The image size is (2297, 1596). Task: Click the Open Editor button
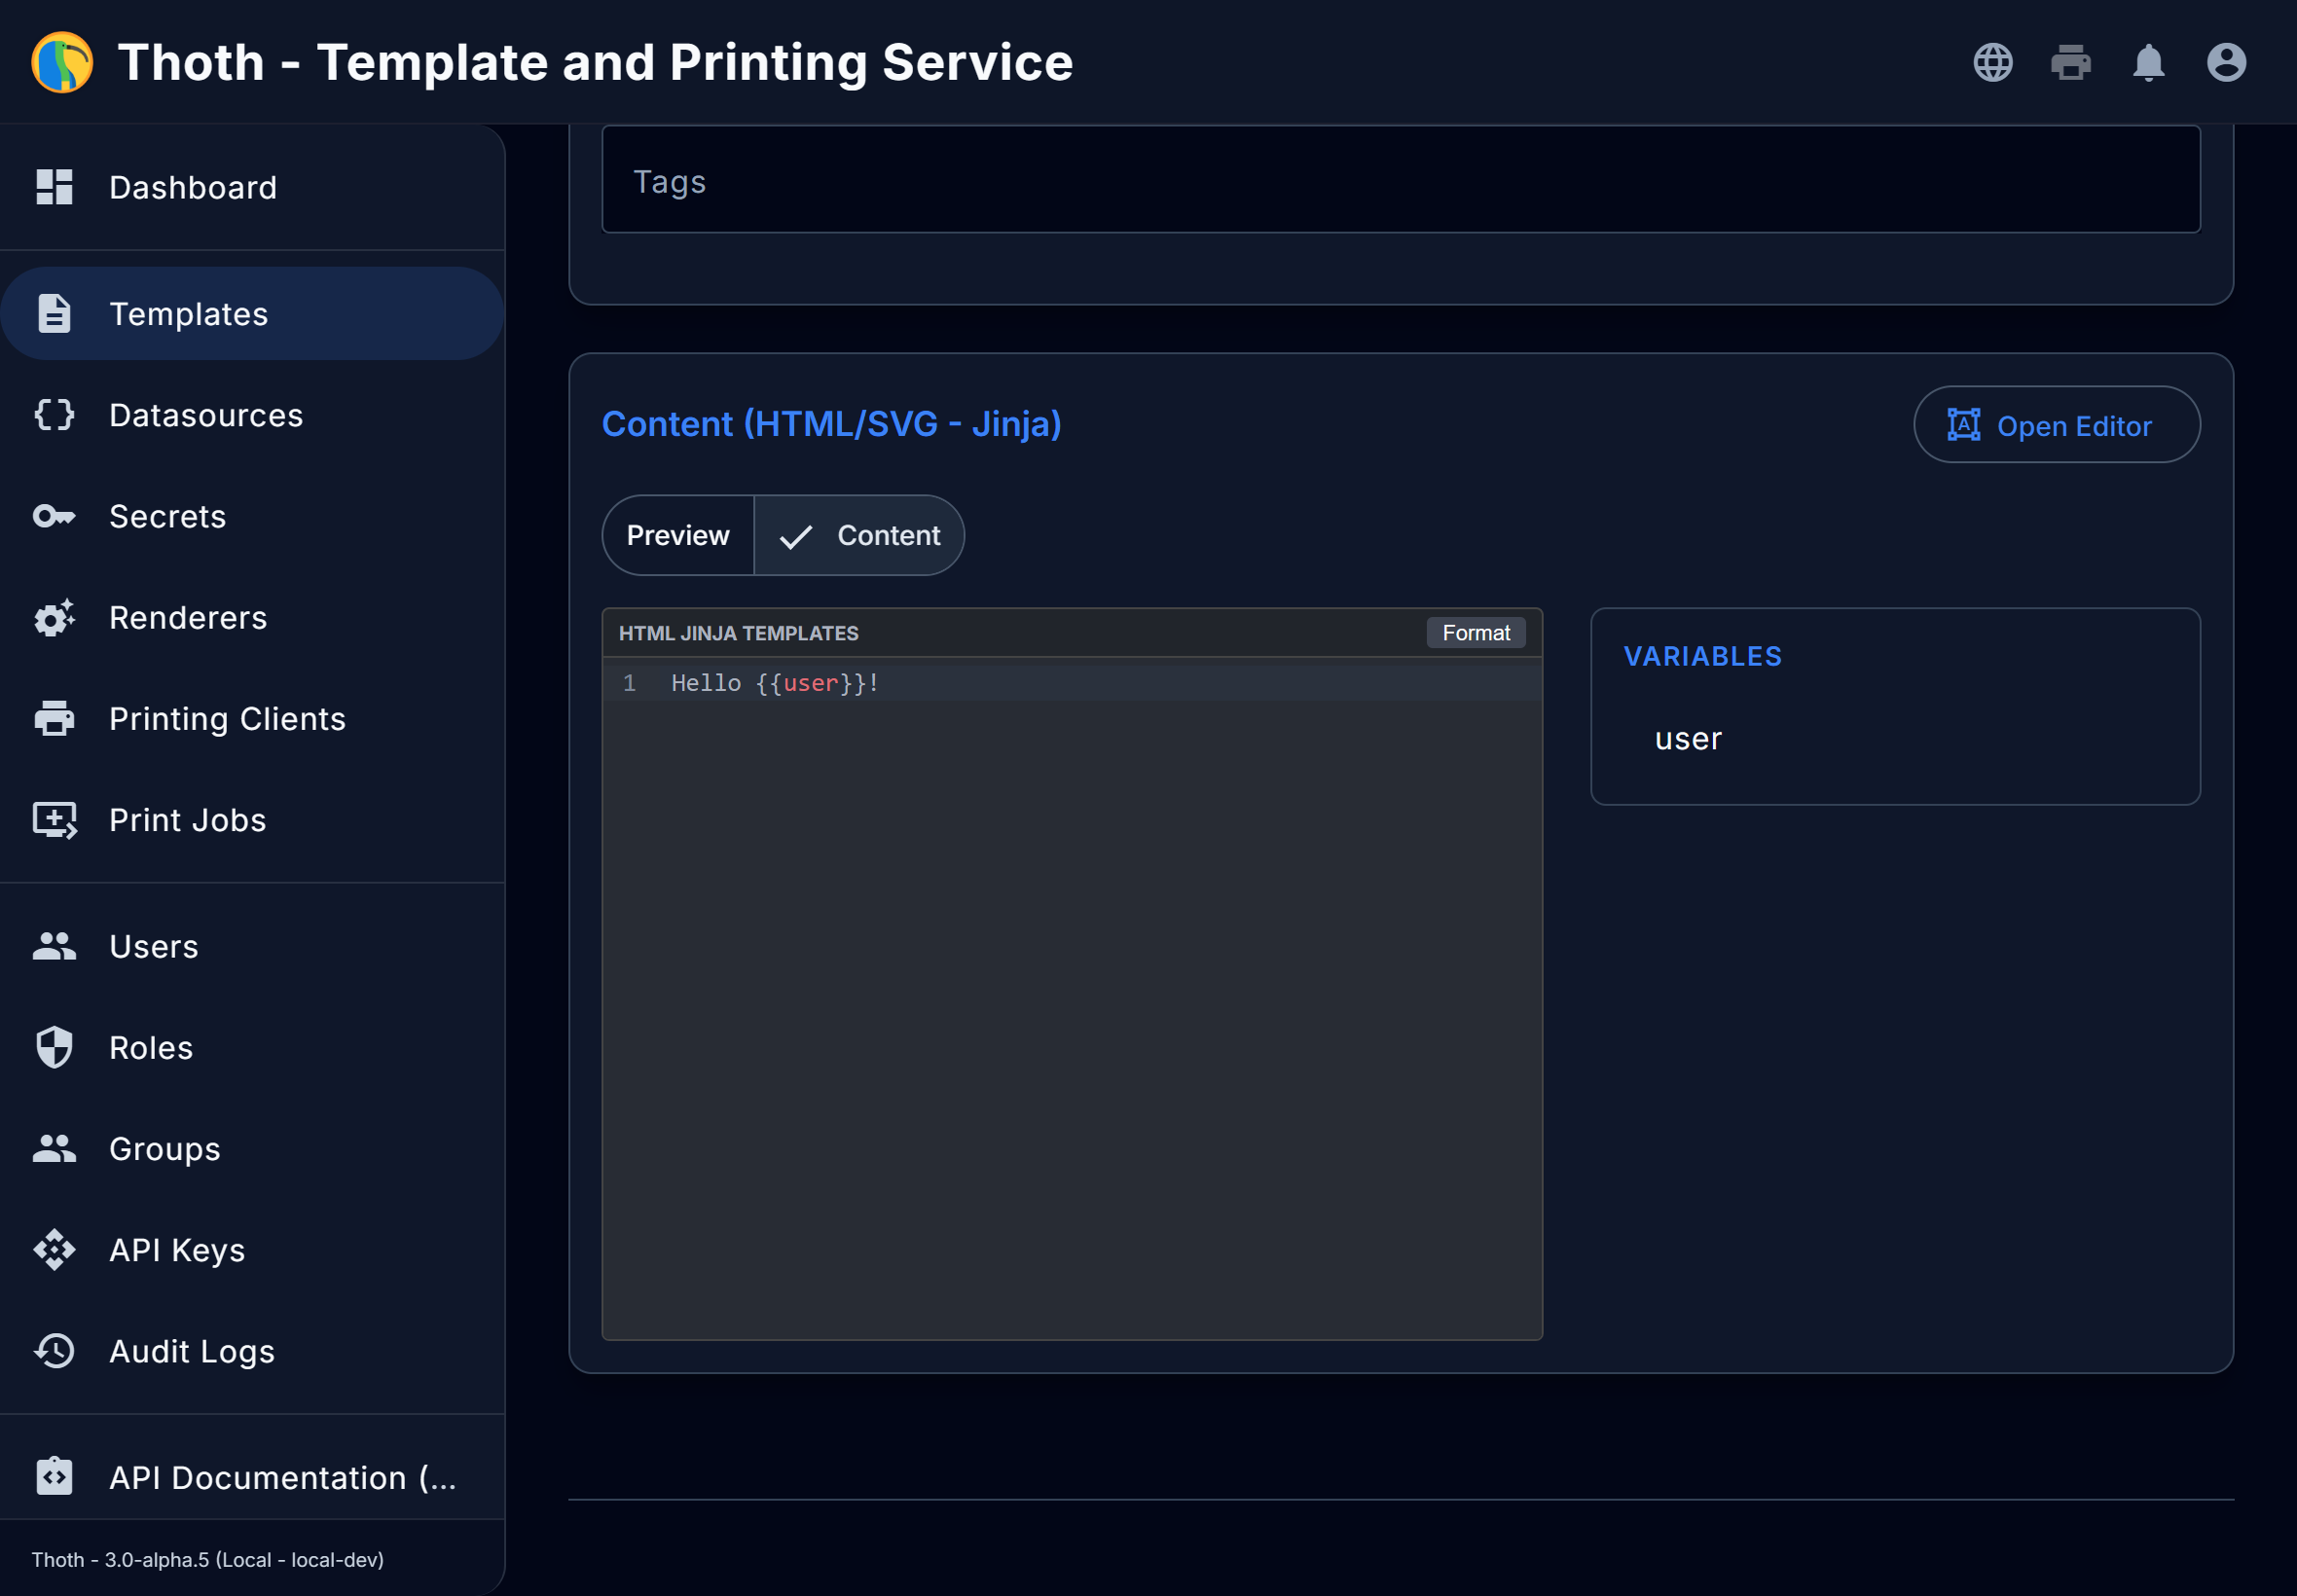coord(2056,424)
